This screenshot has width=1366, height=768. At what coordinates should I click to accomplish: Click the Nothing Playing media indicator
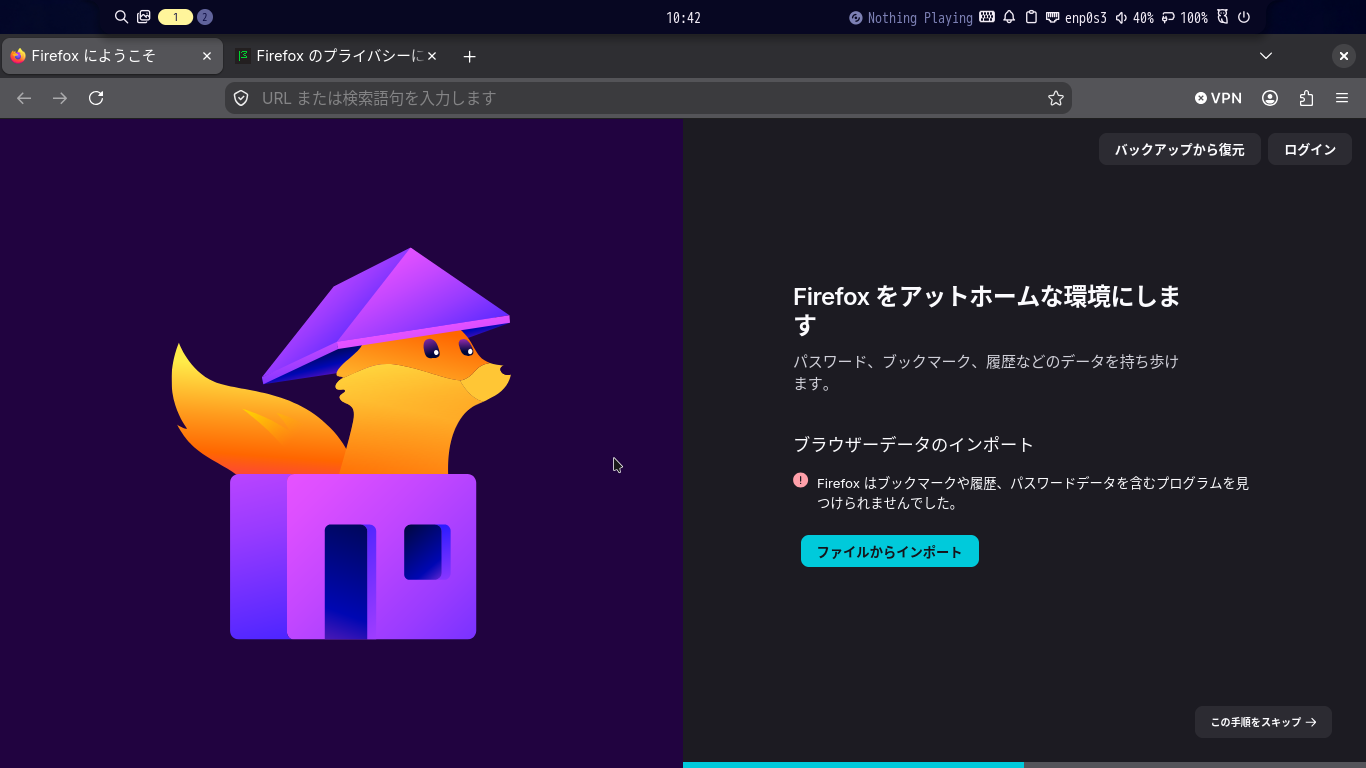(911, 18)
